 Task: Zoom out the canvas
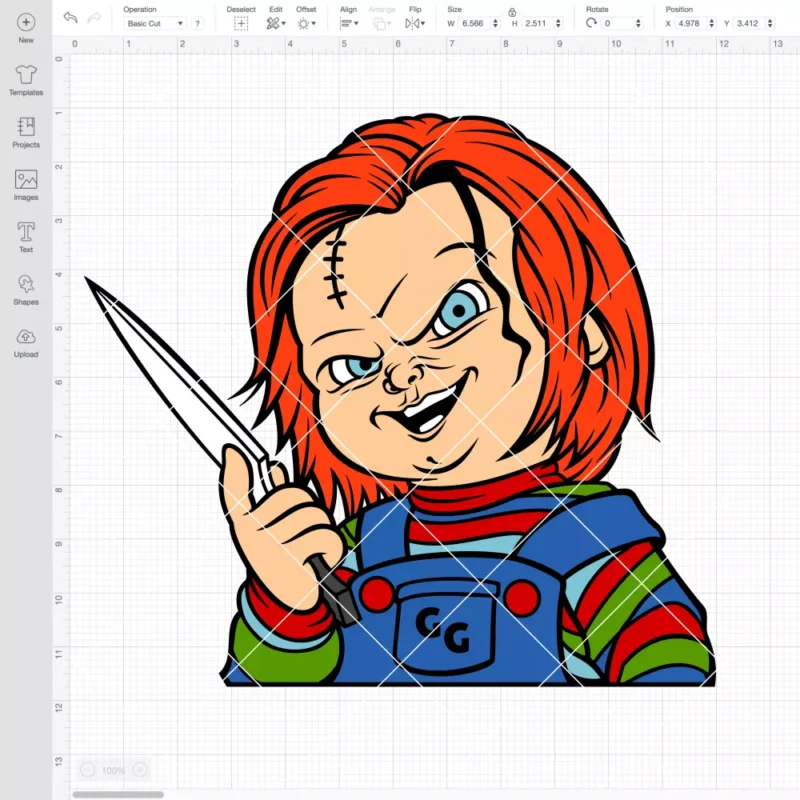pos(88,769)
